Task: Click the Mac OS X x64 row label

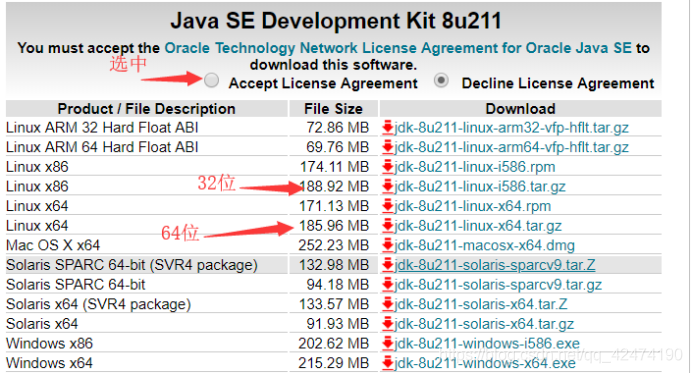Action: pyautogui.click(x=53, y=245)
